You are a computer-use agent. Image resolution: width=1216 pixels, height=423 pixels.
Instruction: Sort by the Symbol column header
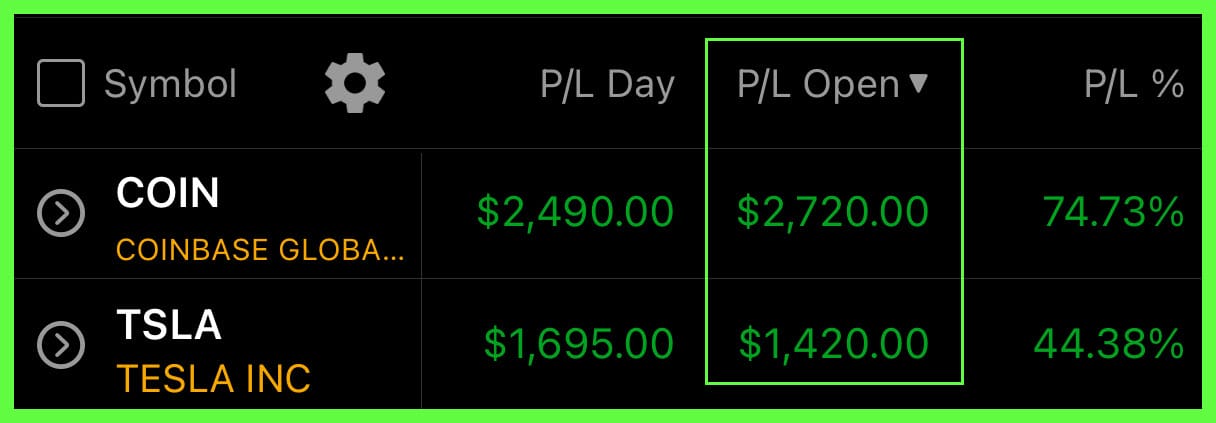[170, 84]
